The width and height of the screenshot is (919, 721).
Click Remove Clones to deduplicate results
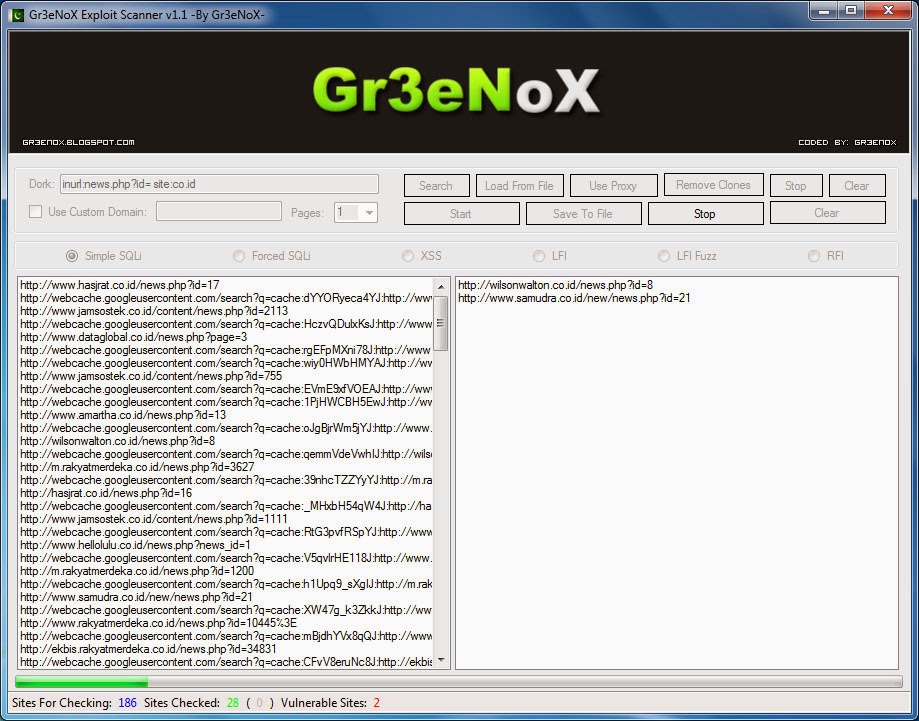(712, 185)
